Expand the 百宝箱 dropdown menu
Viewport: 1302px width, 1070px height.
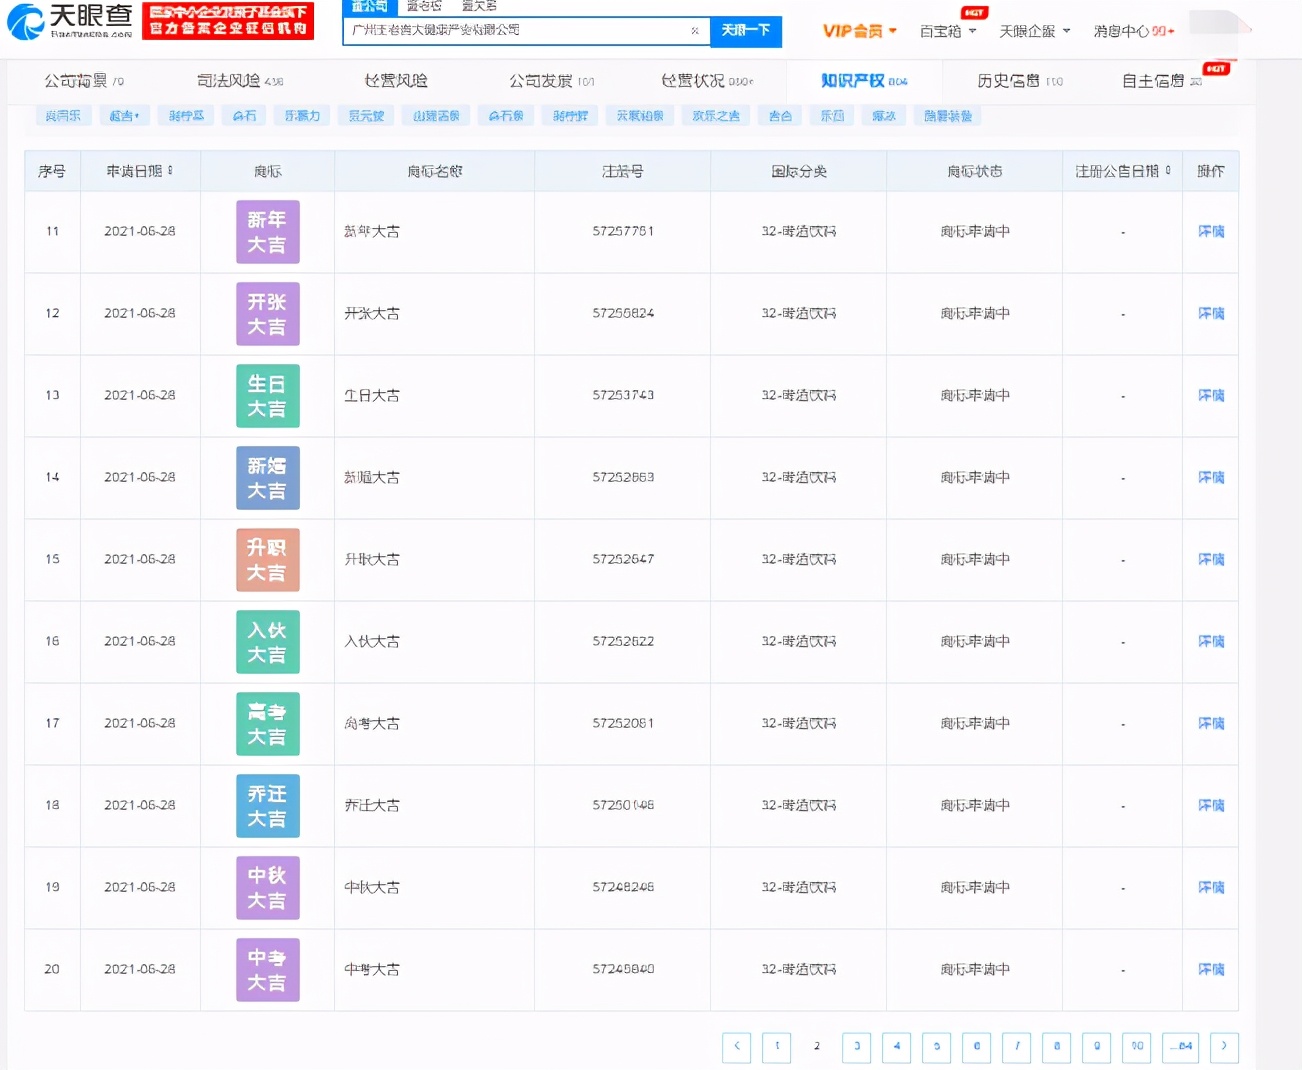click(x=948, y=31)
